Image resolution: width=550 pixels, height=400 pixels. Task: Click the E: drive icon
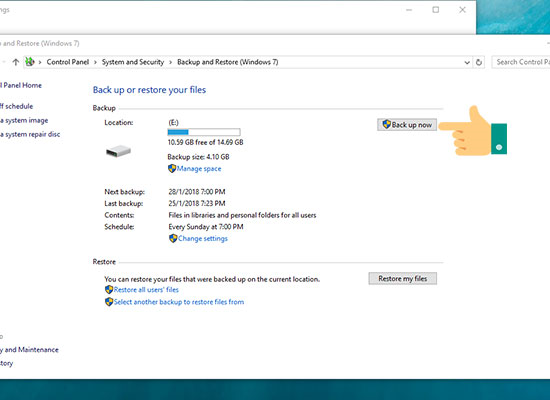coord(118,151)
